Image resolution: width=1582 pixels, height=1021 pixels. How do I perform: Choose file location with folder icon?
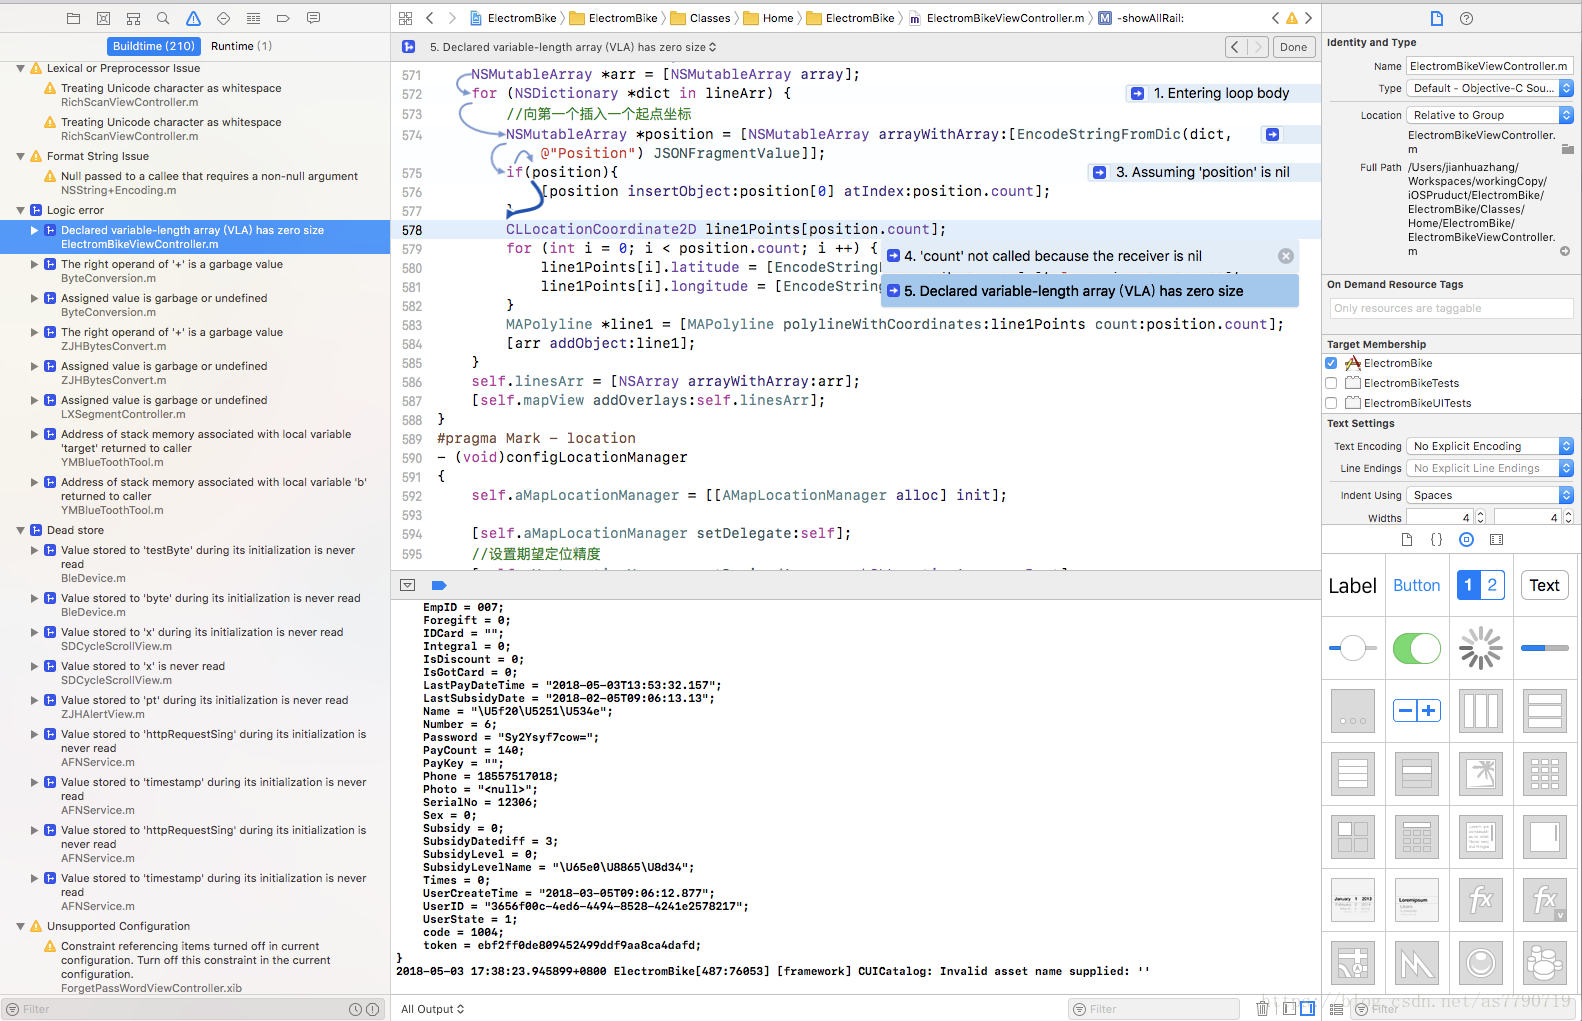(x=1567, y=149)
